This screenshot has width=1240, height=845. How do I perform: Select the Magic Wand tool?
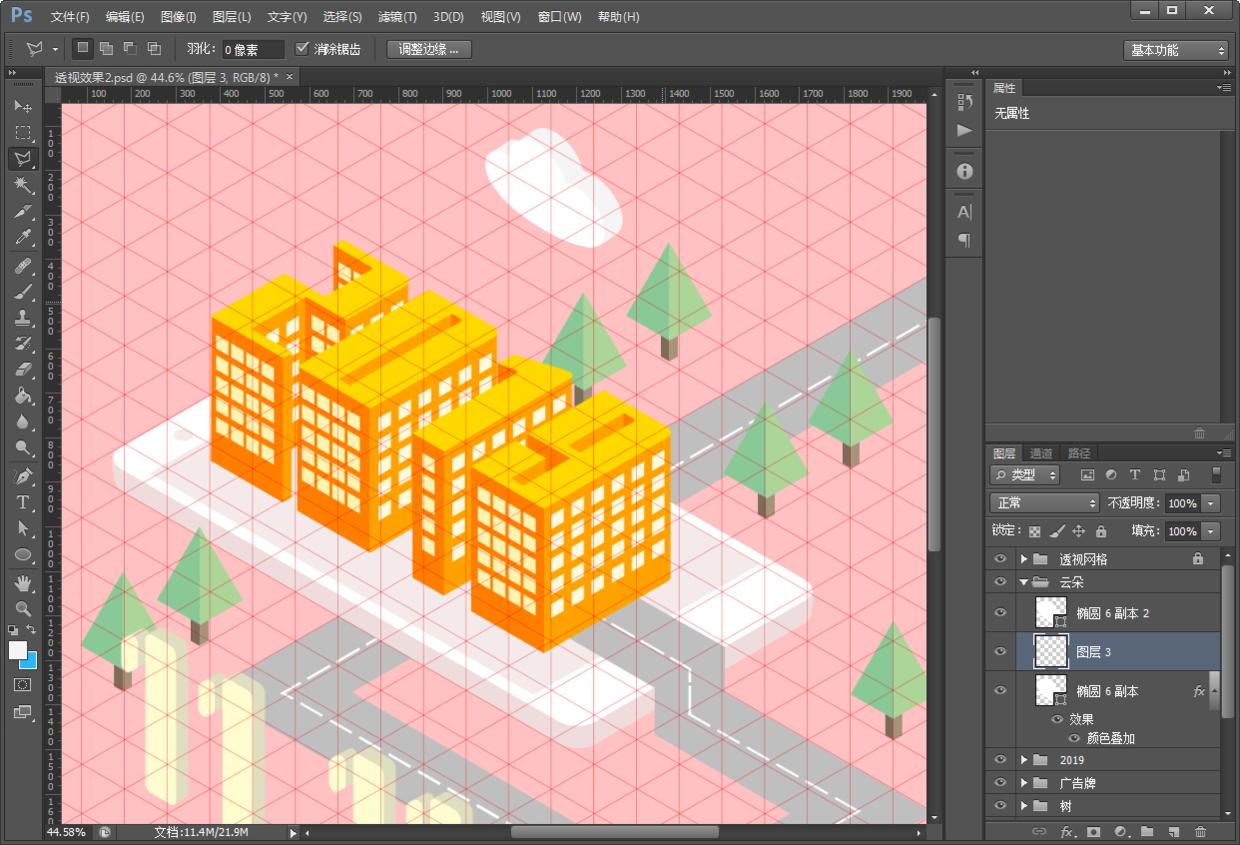[23, 185]
